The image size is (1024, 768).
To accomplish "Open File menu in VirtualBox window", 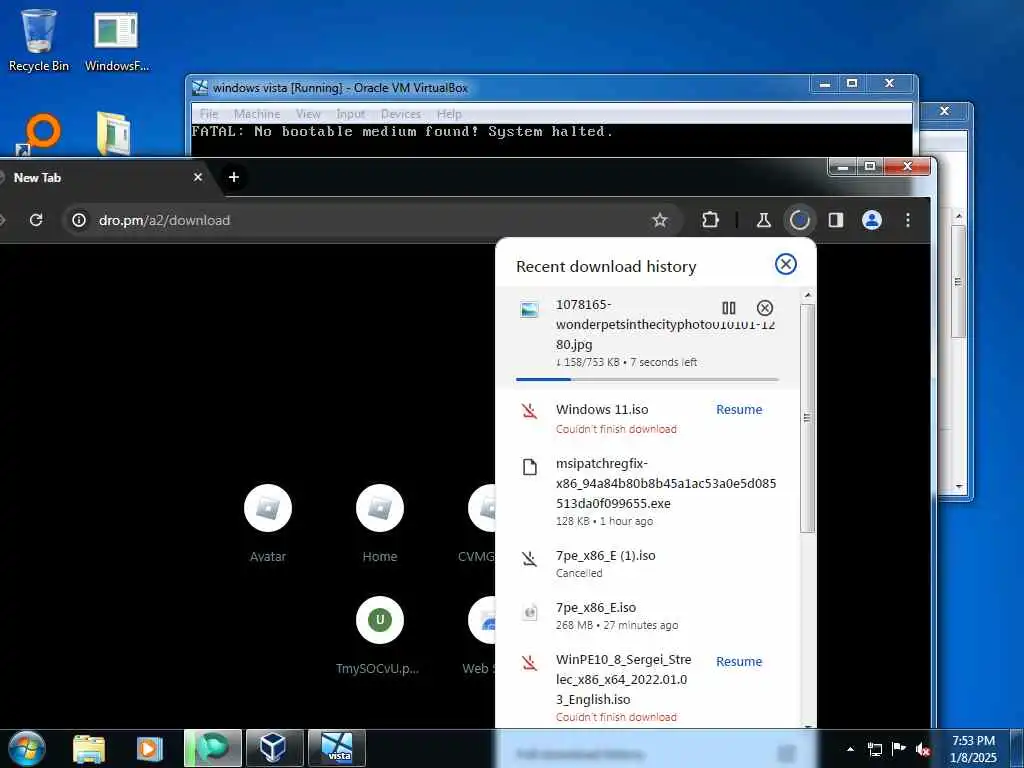I will pos(209,114).
